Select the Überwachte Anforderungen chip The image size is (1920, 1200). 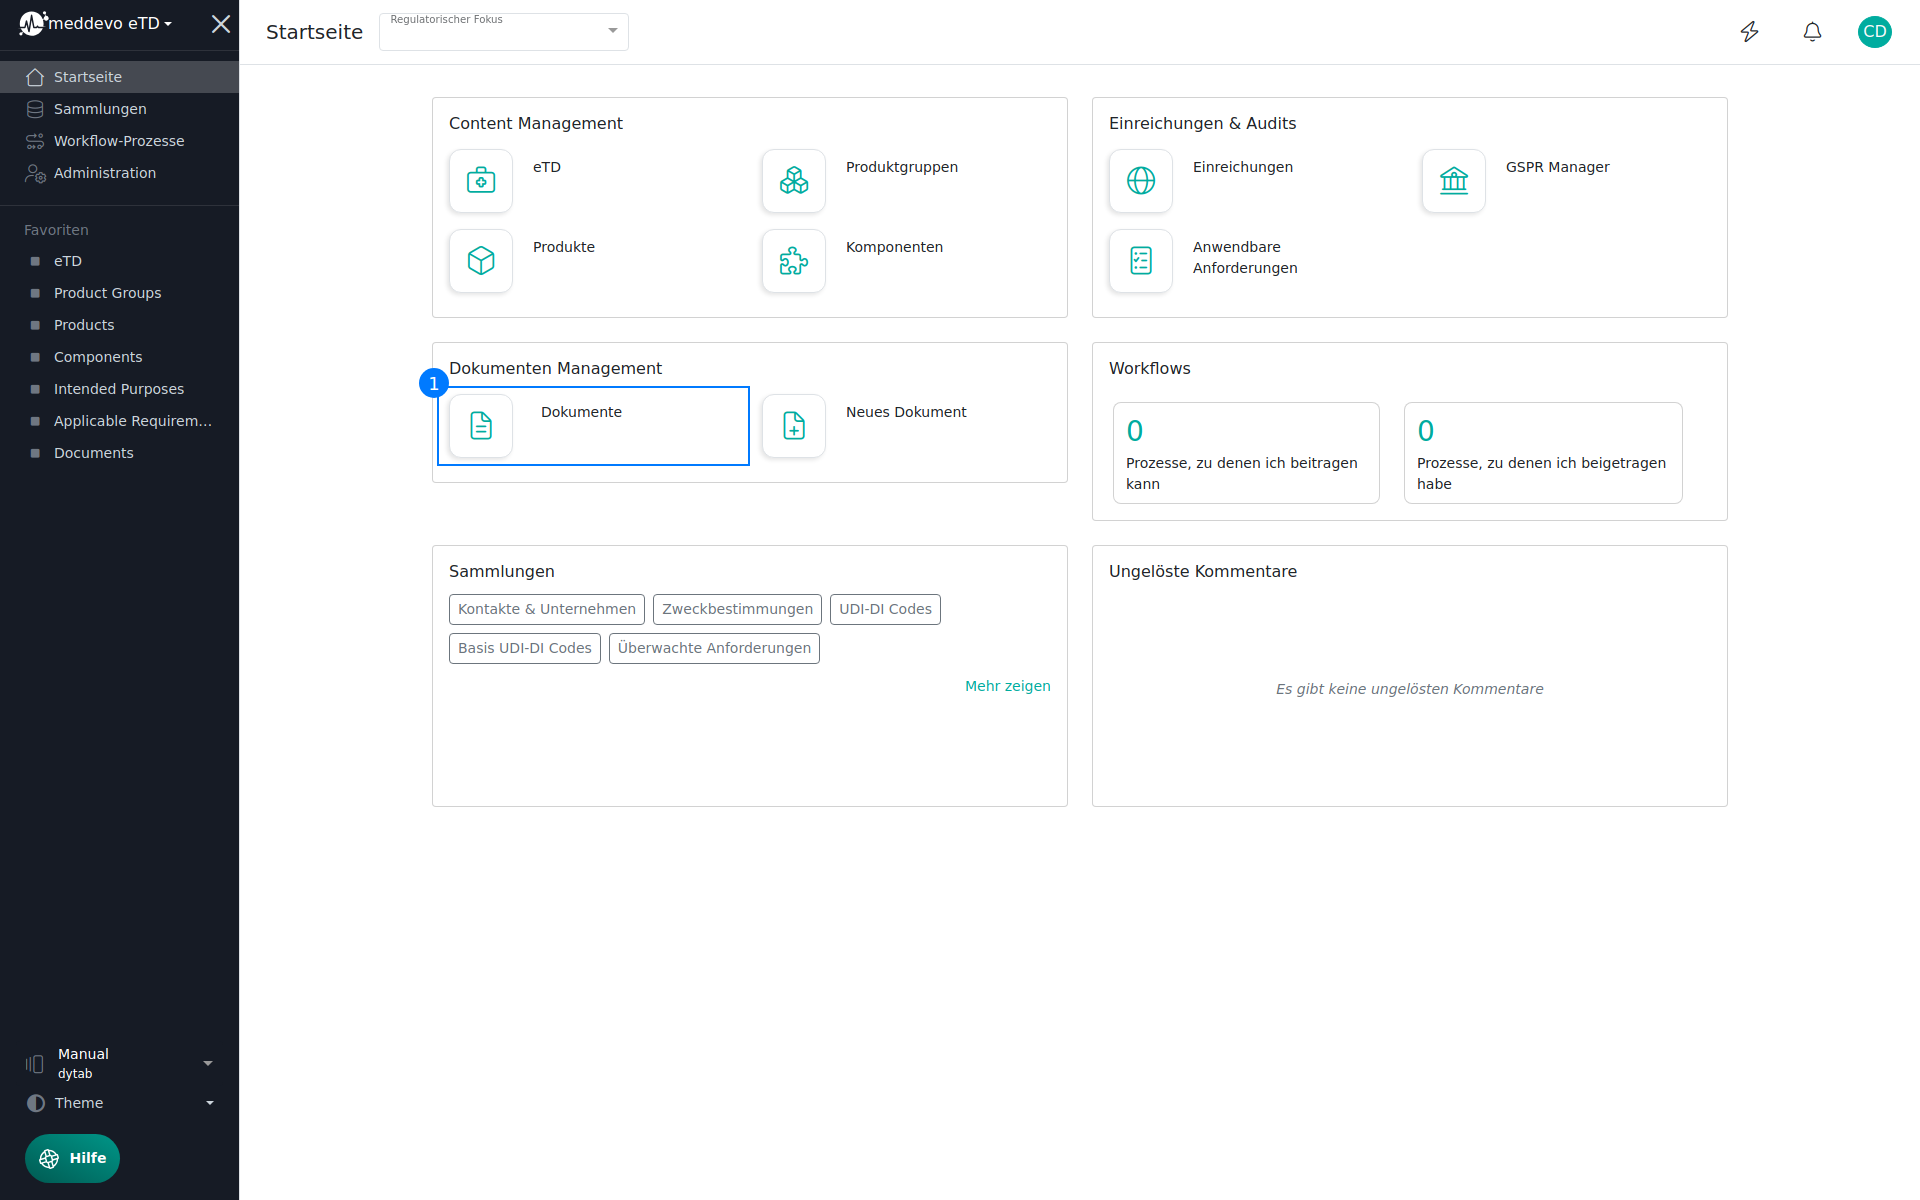(x=714, y=648)
